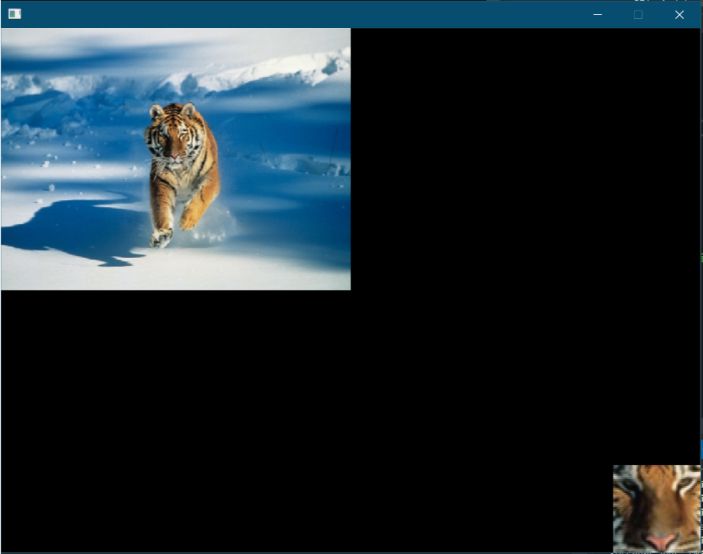This screenshot has width=703, height=554.
Task: Click the blank blue title bar area
Action: pos(300,14)
